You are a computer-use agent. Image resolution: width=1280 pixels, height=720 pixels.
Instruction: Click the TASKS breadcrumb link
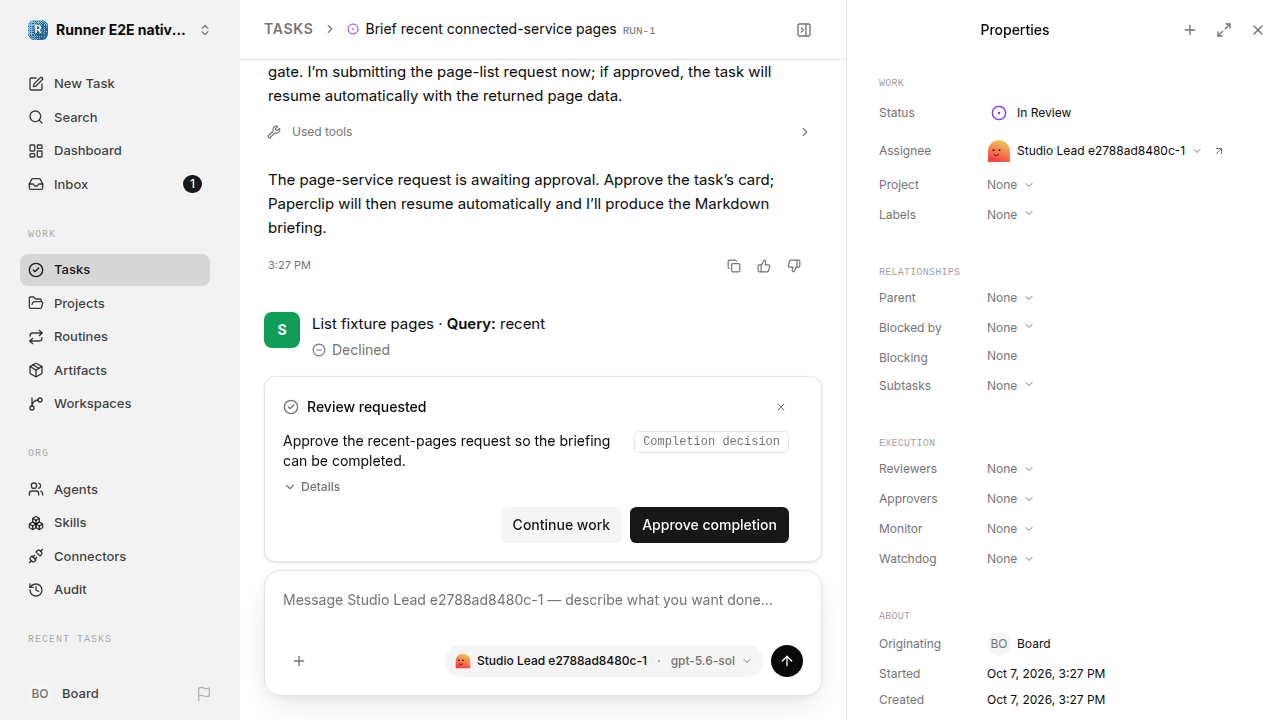point(288,30)
